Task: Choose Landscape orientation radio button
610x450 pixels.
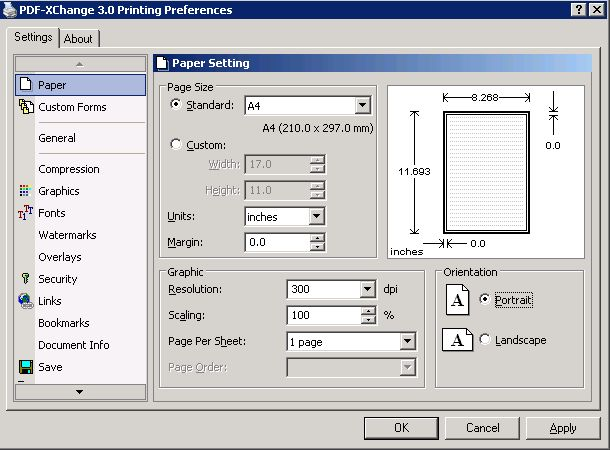Action: pos(484,339)
